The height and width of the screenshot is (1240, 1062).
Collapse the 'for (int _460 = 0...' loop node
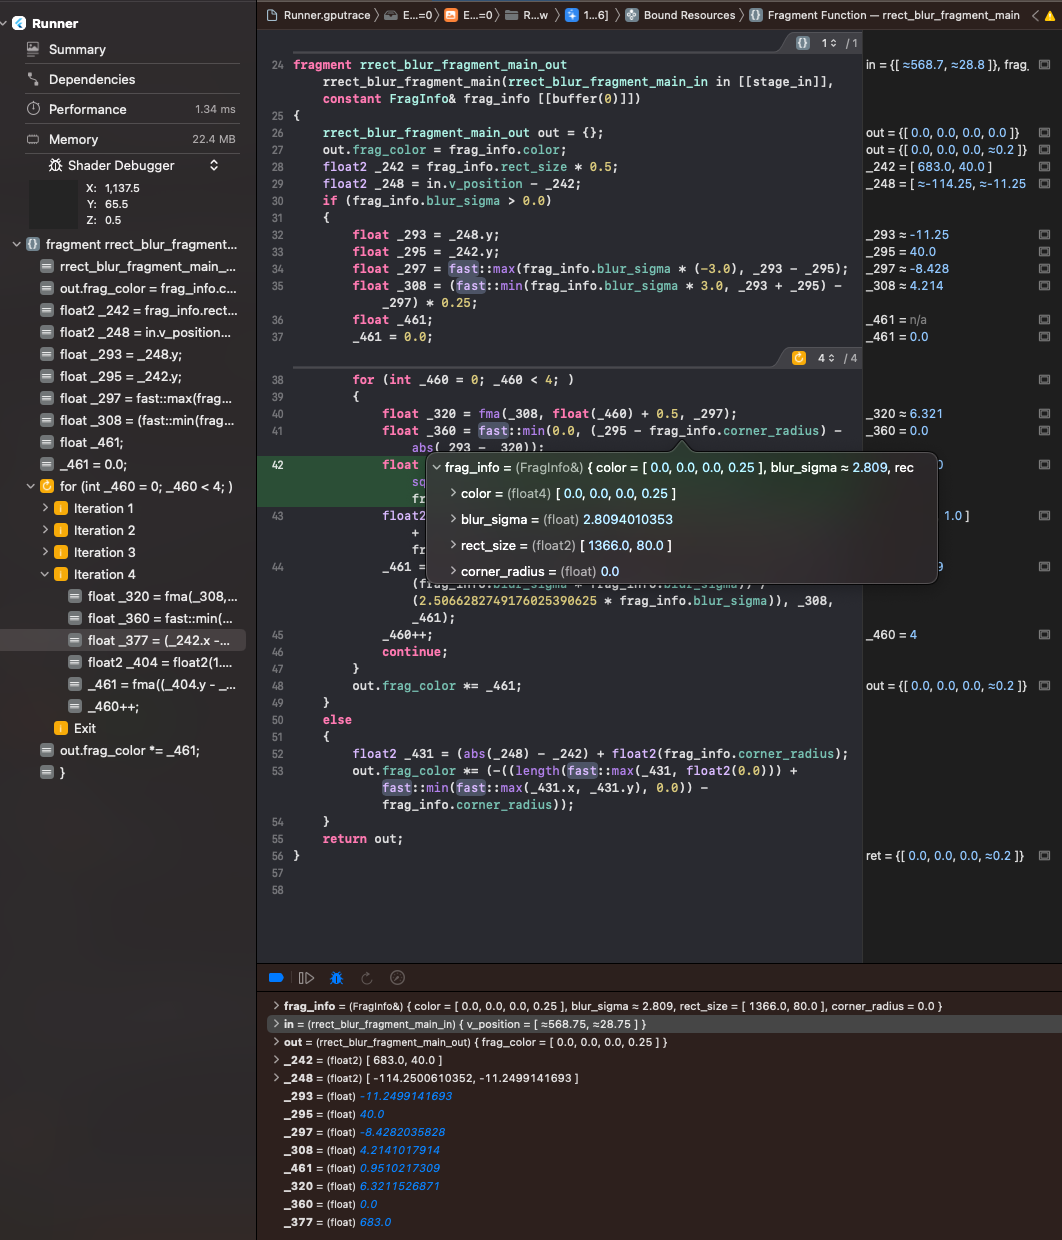pos(30,486)
